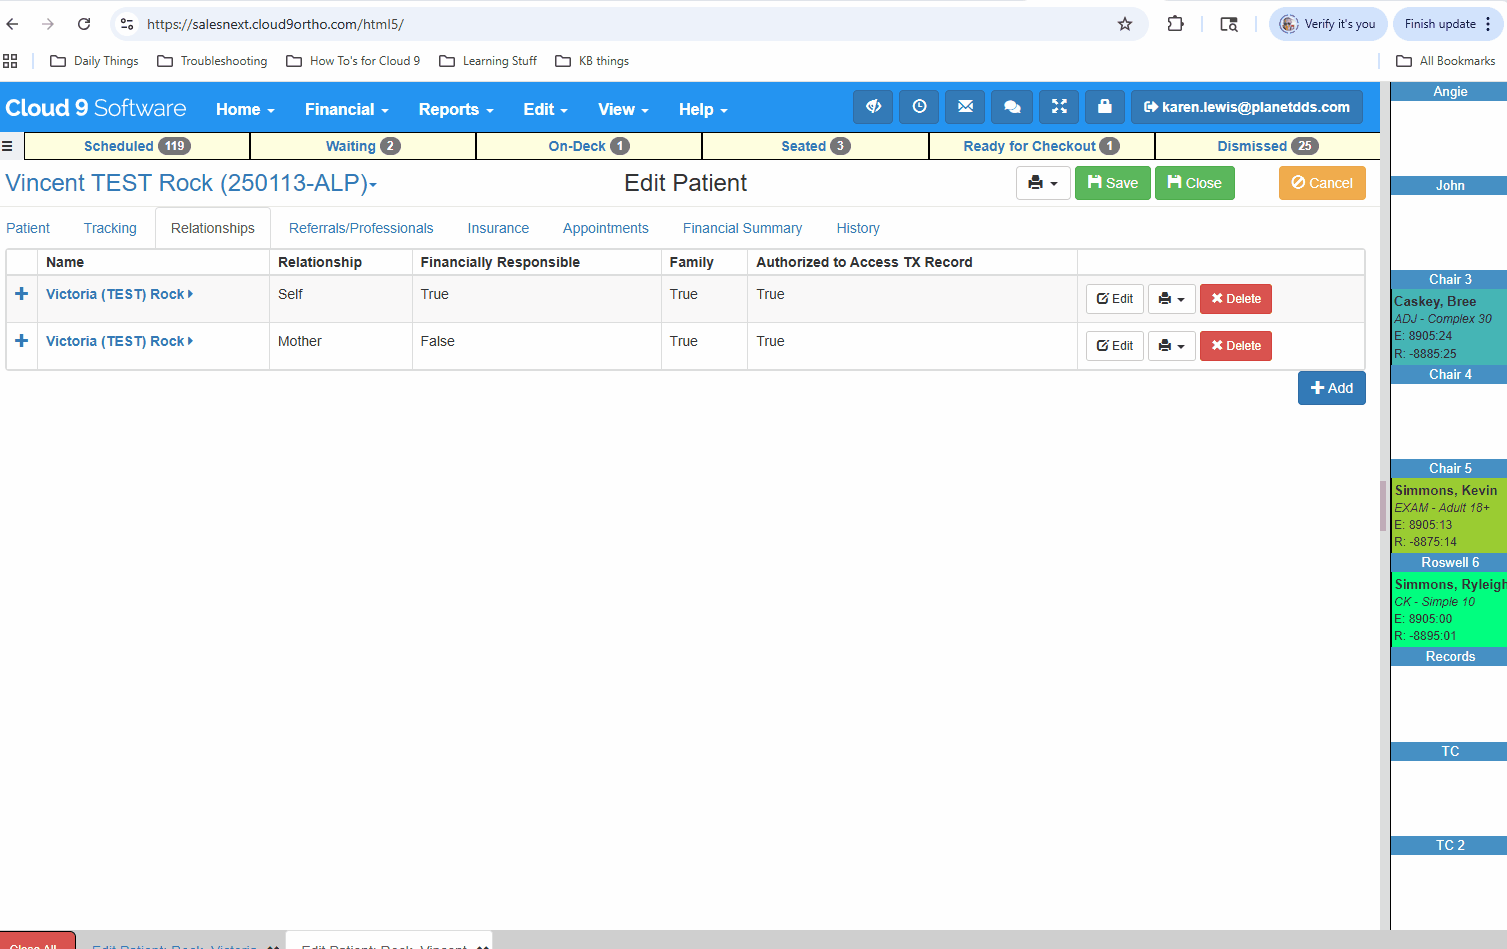Switch to the Insurance tab
This screenshot has height=949, width=1507.
click(498, 228)
